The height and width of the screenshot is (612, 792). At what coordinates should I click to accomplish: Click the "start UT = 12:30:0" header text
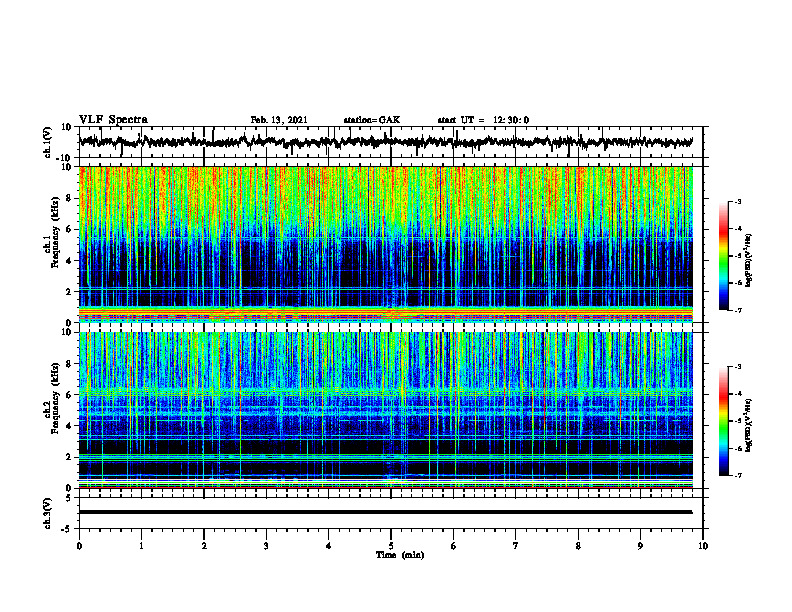483,120
